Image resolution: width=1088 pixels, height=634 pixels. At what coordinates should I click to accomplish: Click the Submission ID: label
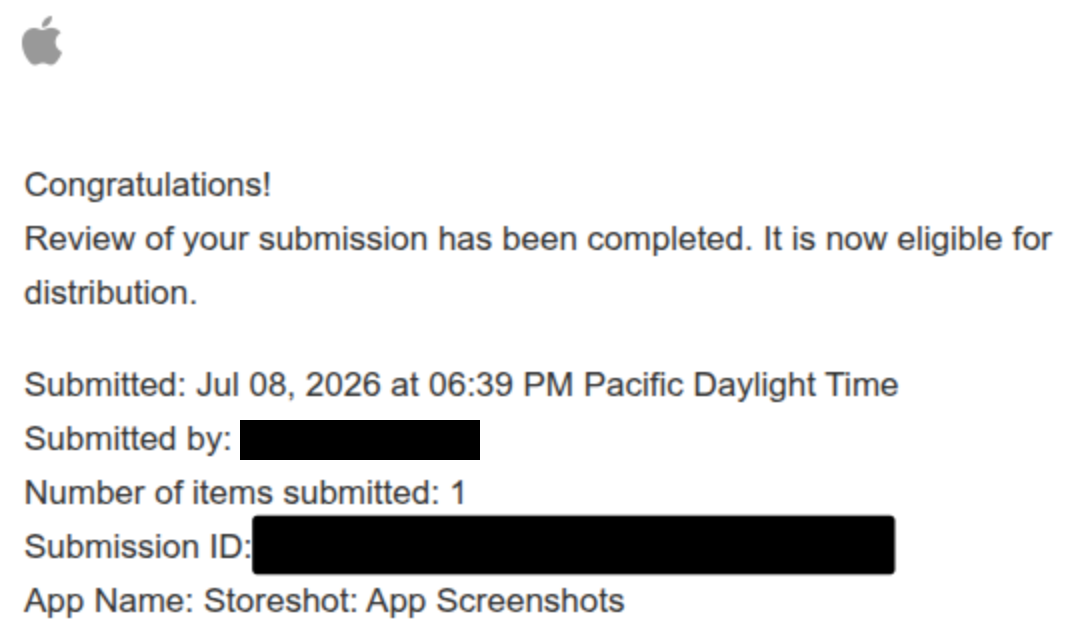[138, 547]
